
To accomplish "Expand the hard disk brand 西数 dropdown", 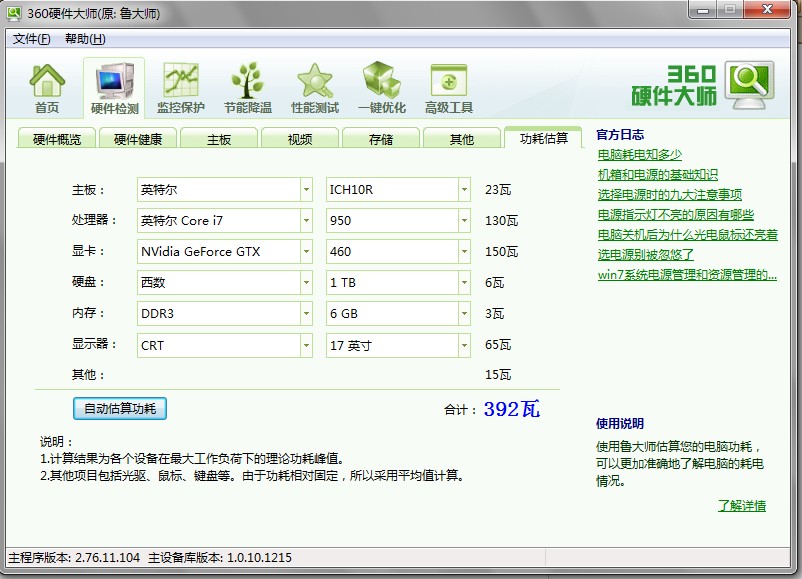I will coord(306,283).
